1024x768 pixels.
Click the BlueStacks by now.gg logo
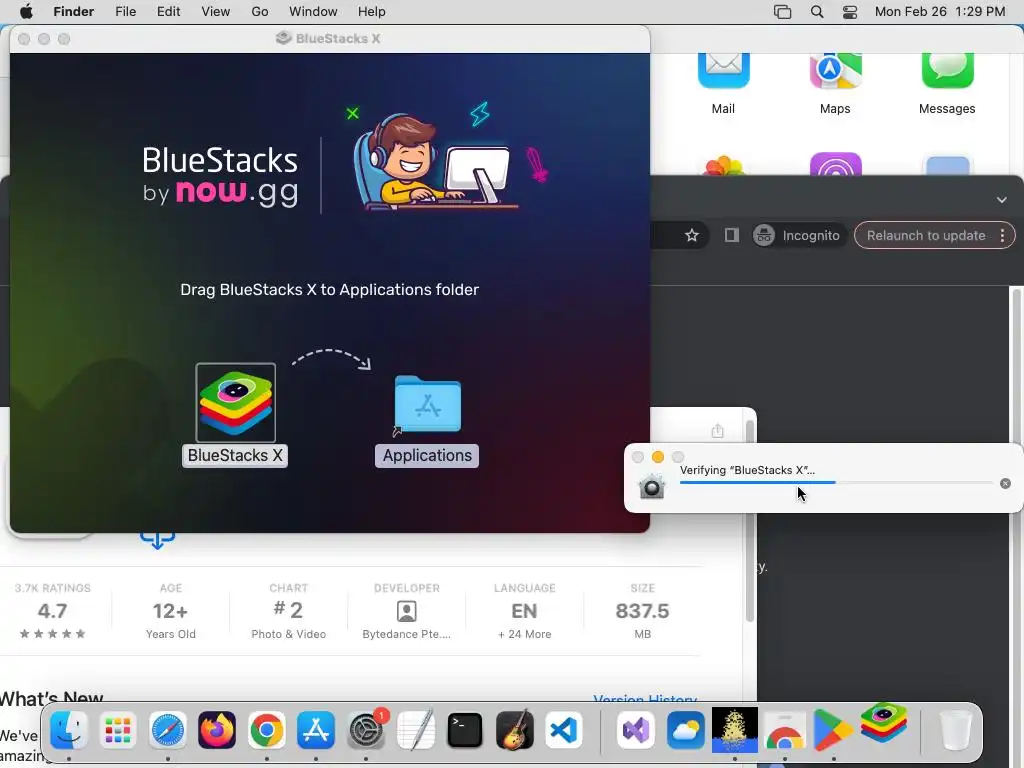(x=220, y=175)
